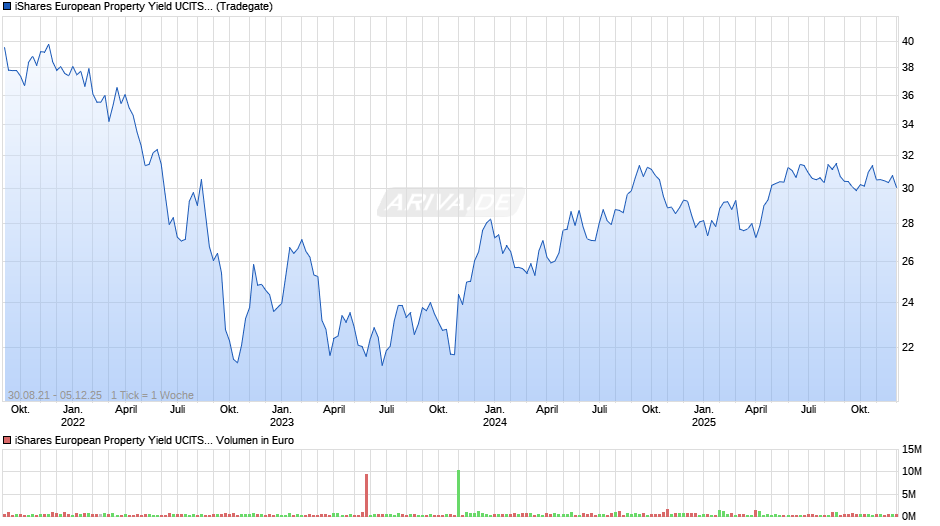The height and width of the screenshot is (526, 940).
Task: Click the y-axis price label 28
Action: click(908, 223)
